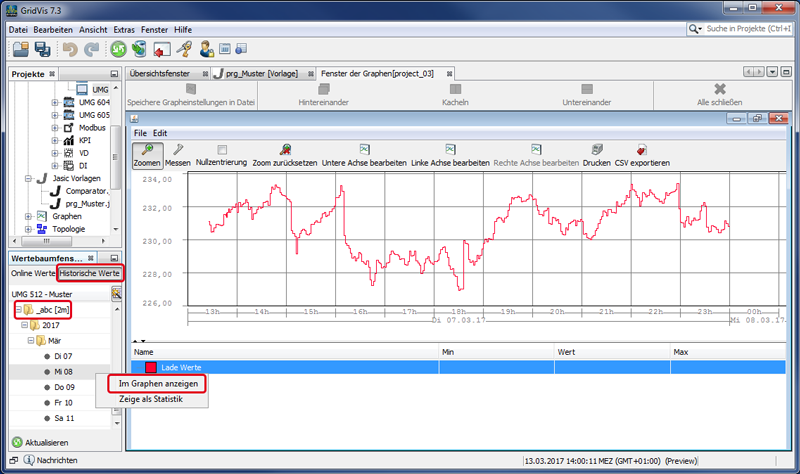Collapse the _abc [2m] folder
This screenshot has width=800, height=474.
tap(18, 310)
